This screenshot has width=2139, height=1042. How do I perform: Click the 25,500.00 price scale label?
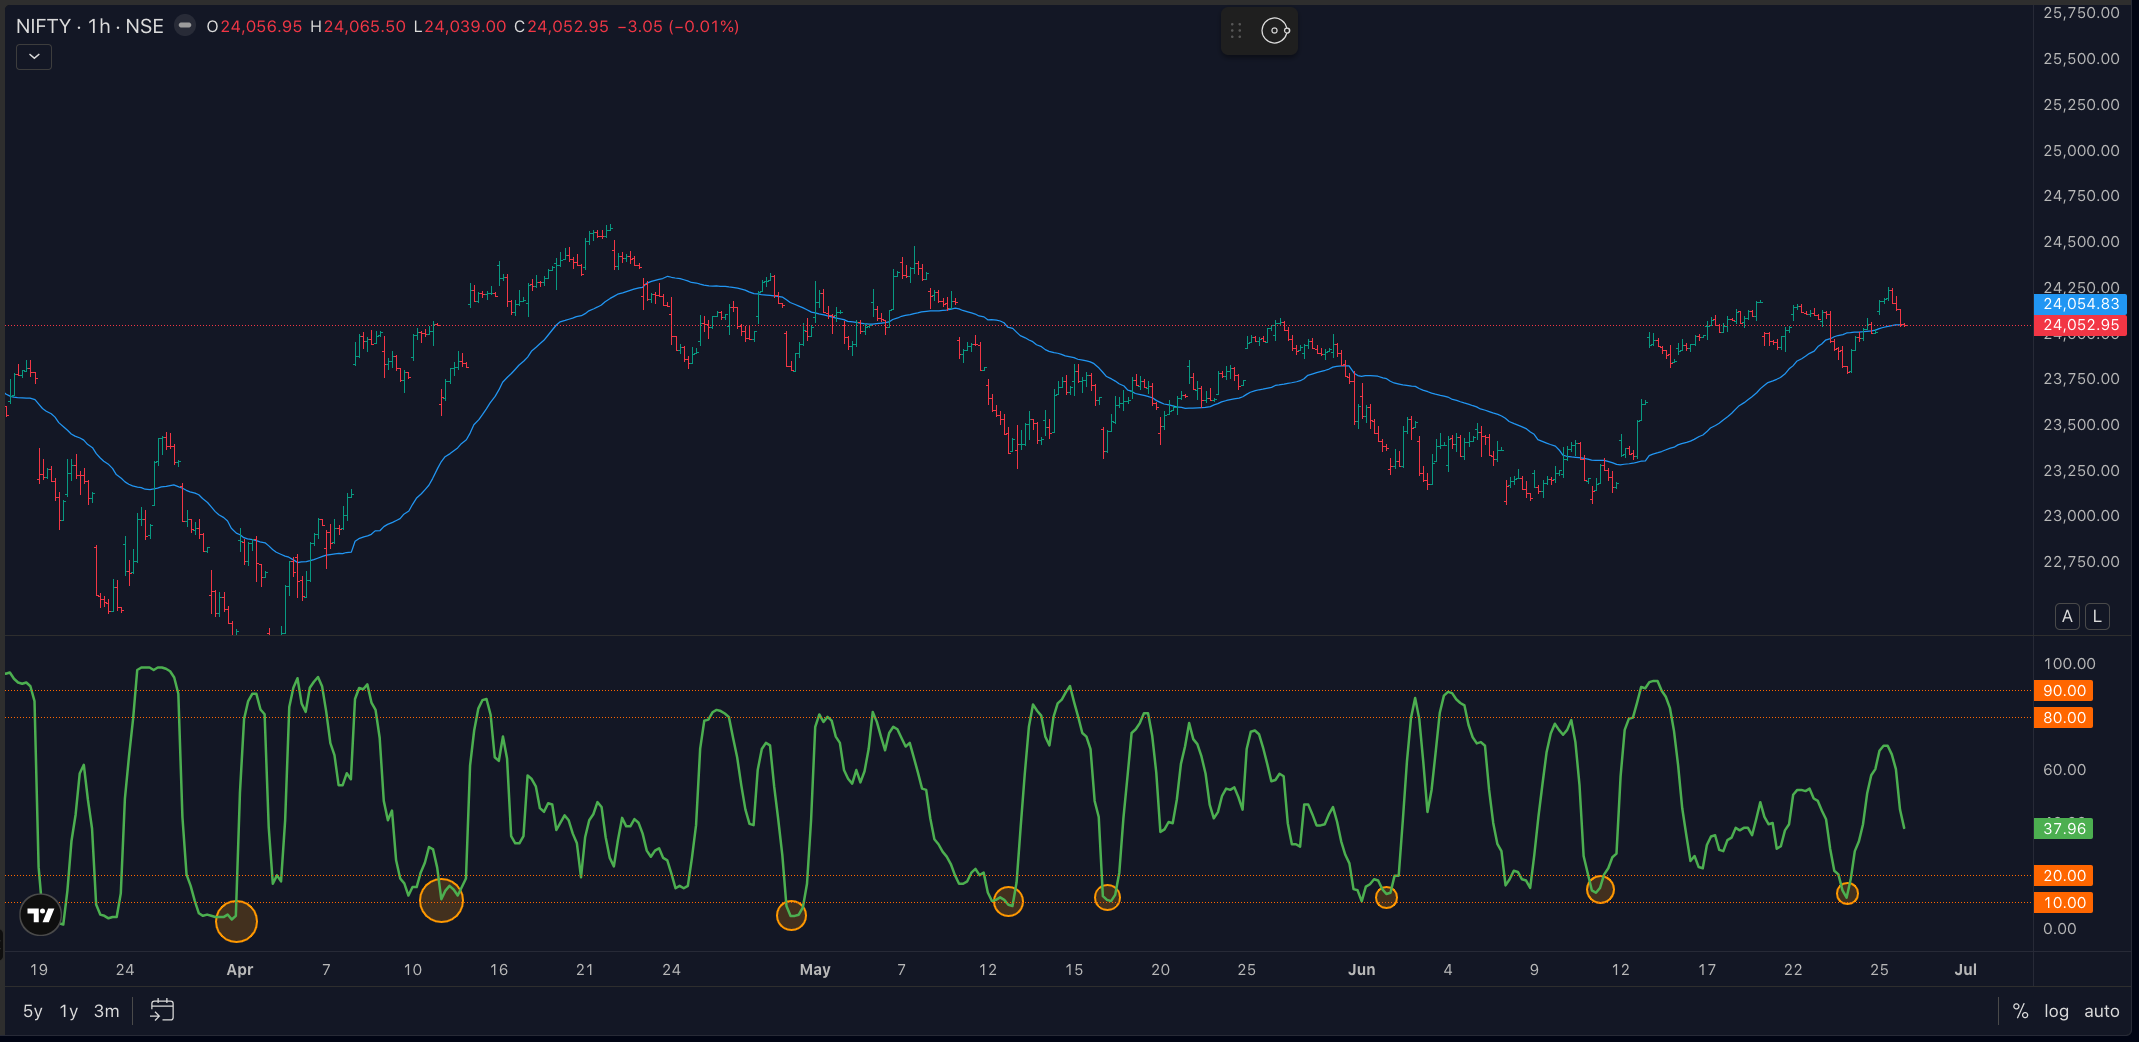click(x=2081, y=59)
